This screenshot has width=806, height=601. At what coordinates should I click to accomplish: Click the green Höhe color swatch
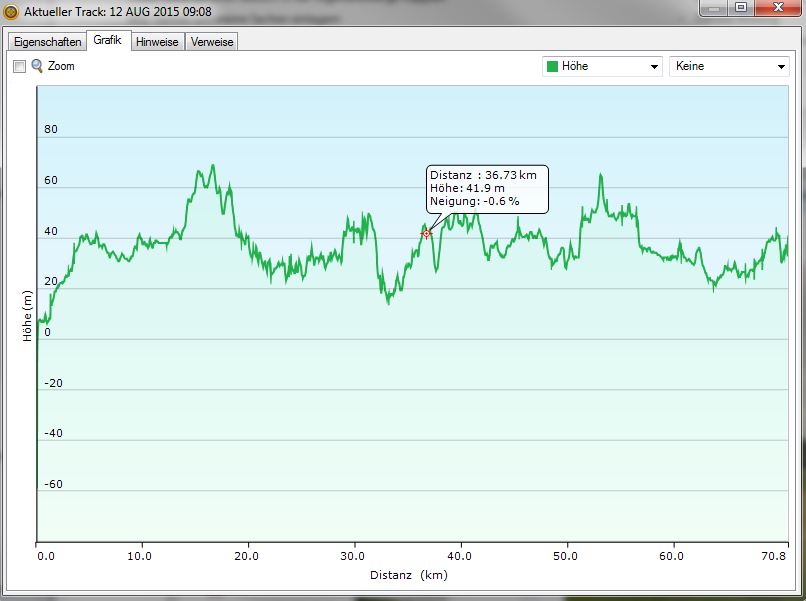point(552,67)
